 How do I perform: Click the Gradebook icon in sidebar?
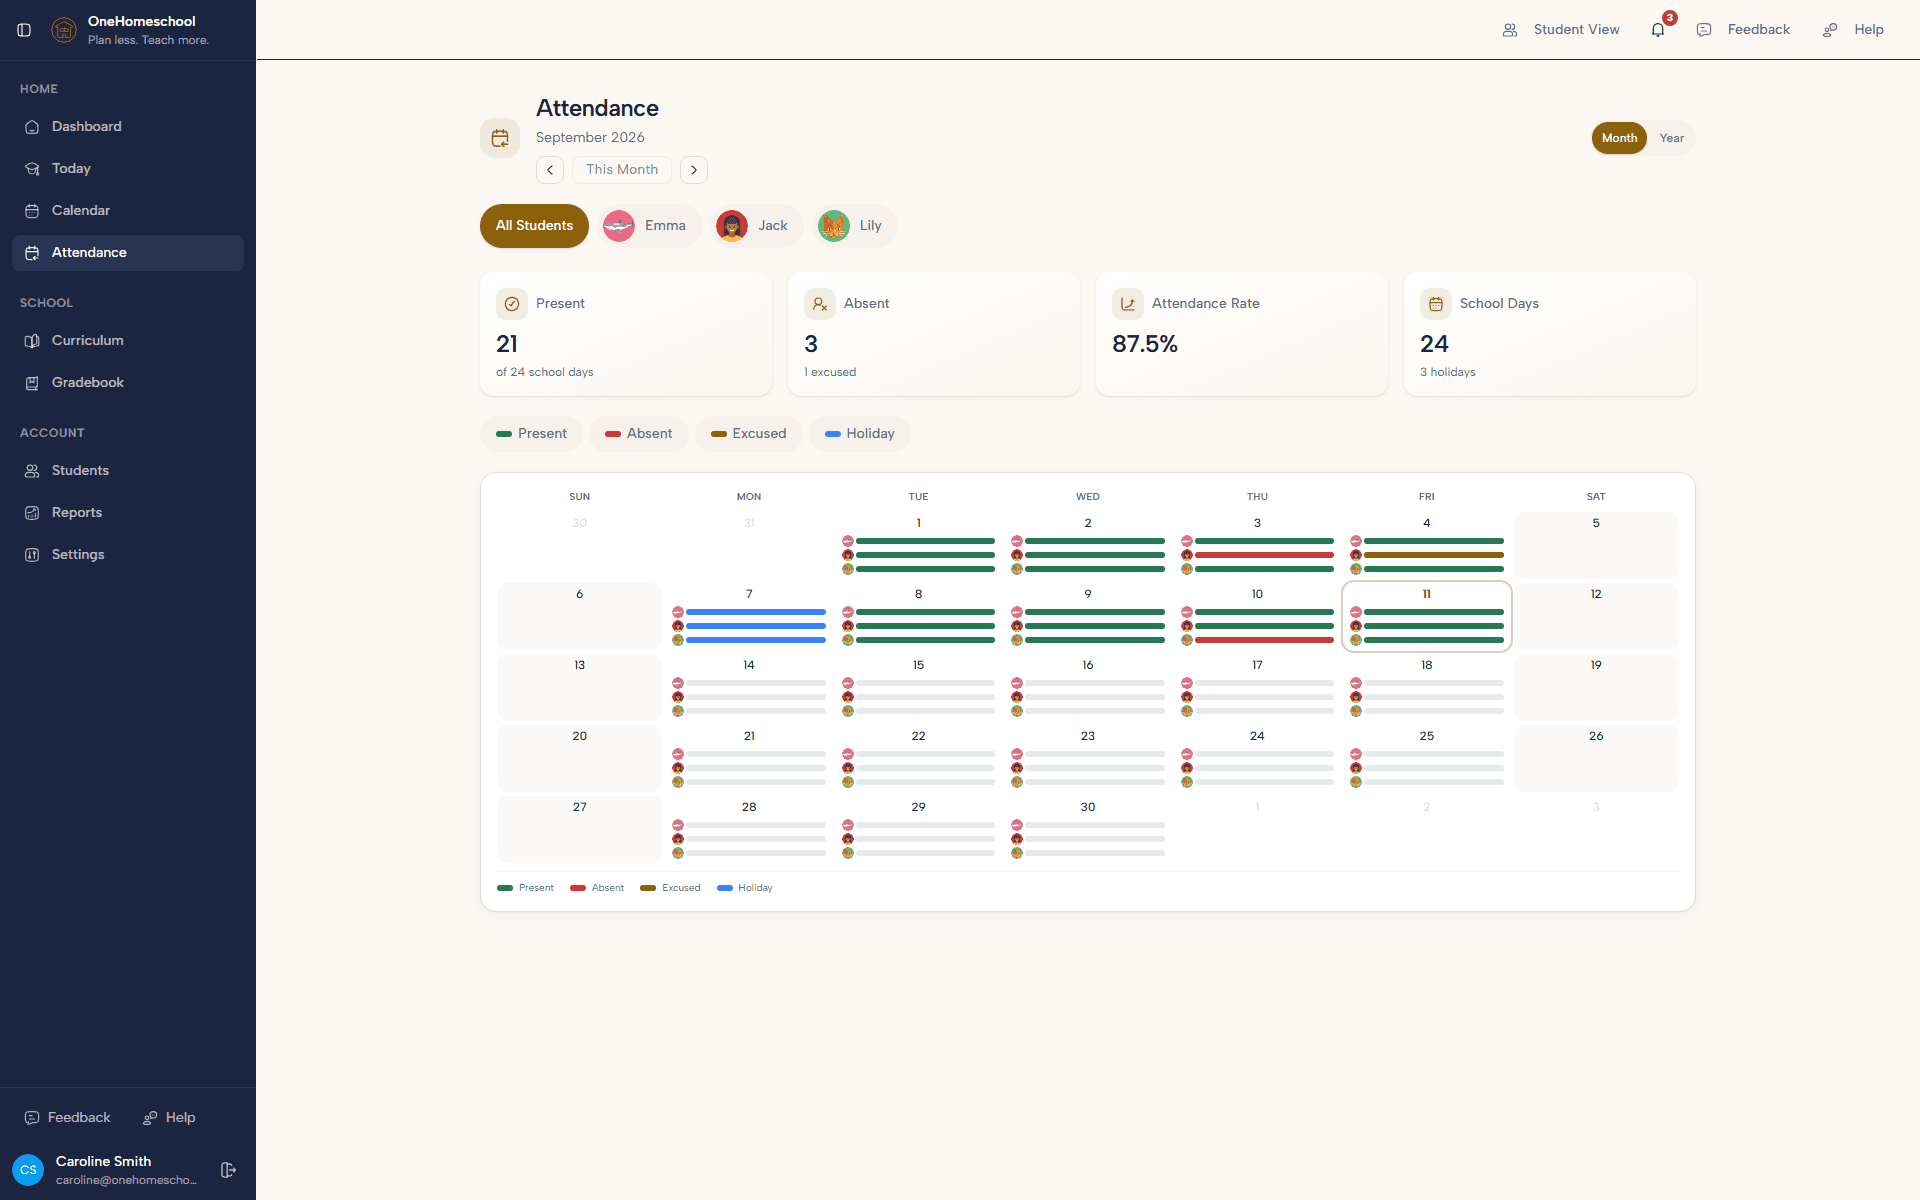pos(32,383)
